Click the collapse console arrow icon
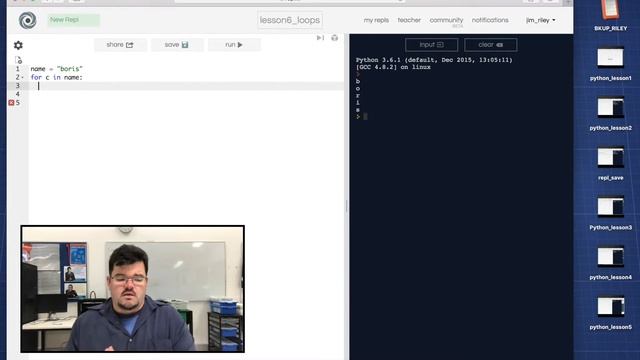This screenshot has width=640, height=360. click(320, 38)
